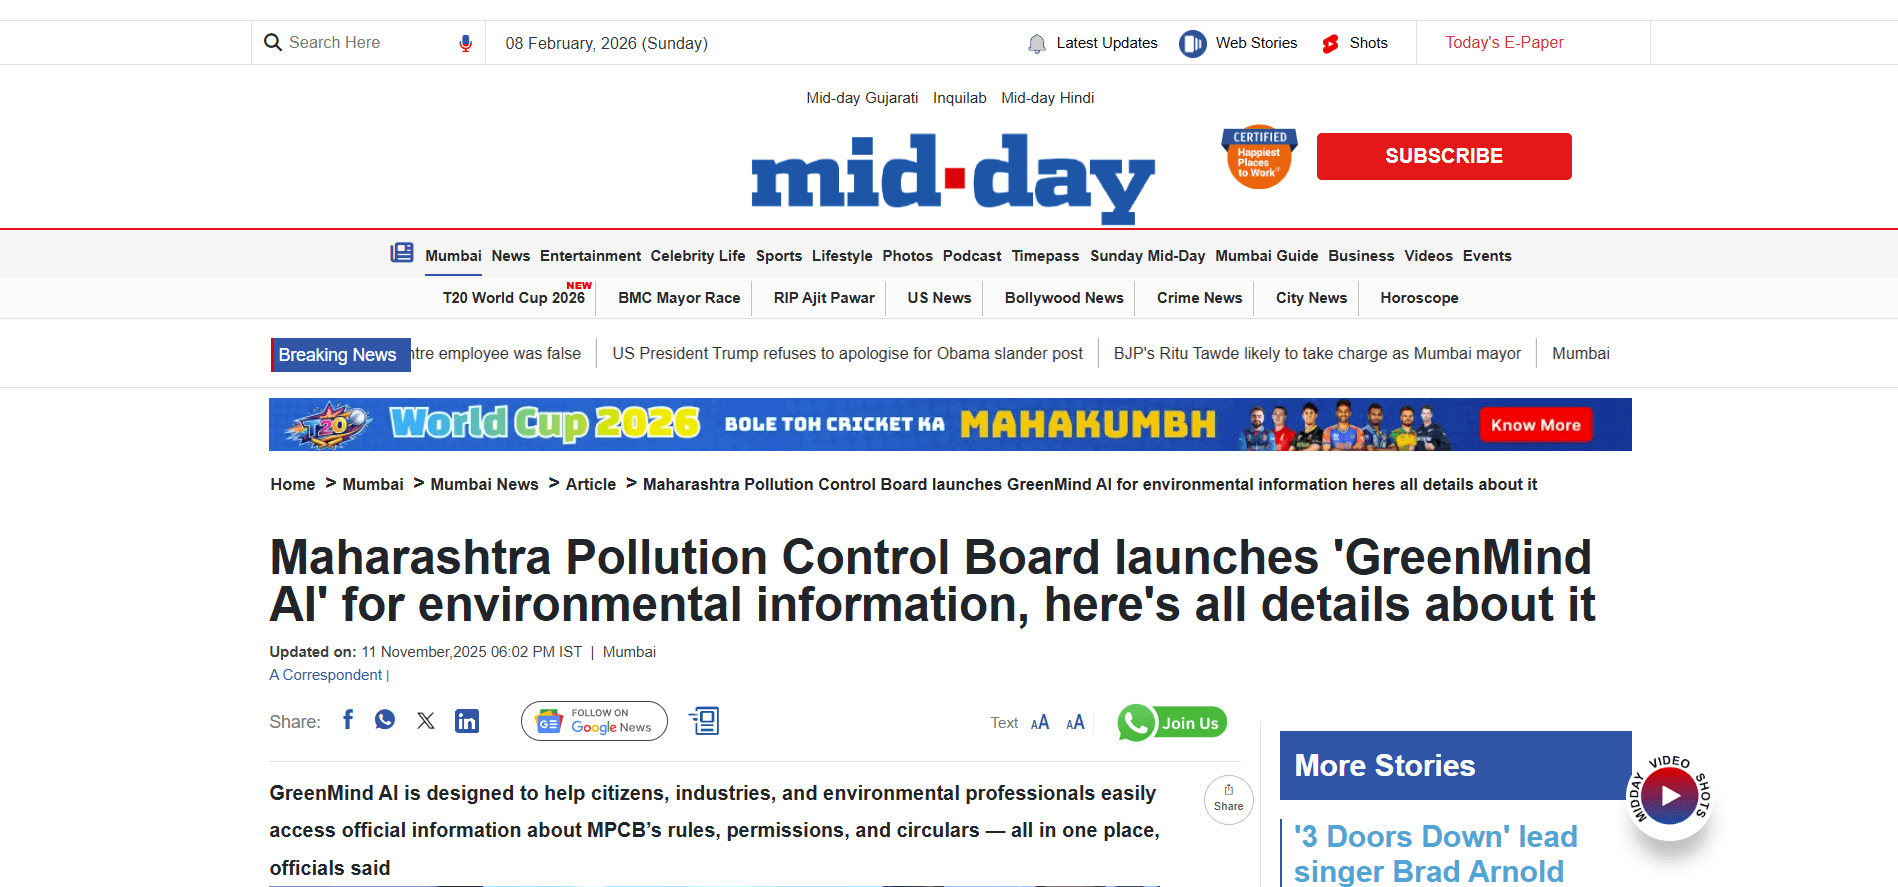
Task: Click A Correspondent author link
Action: click(325, 675)
